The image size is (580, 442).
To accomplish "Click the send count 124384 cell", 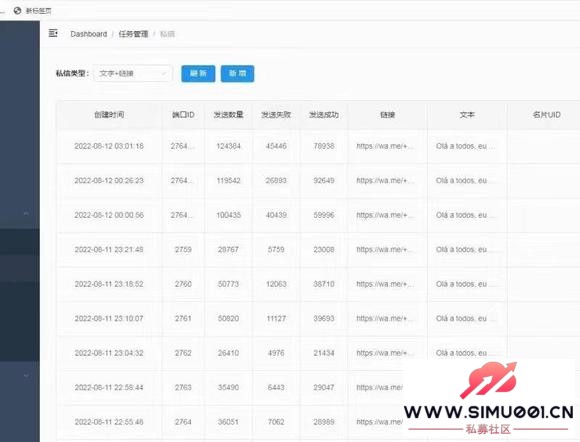I will coord(228,146).
